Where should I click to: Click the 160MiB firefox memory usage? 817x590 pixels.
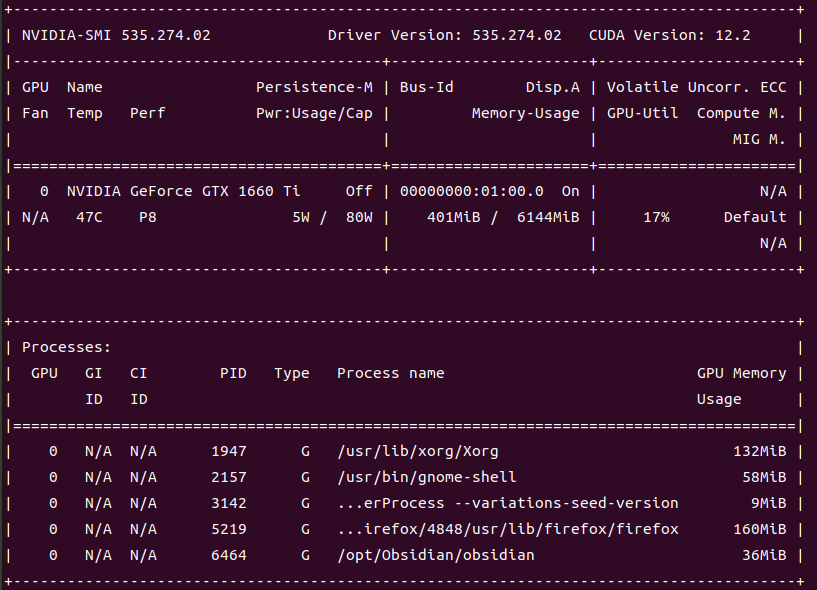759,530
